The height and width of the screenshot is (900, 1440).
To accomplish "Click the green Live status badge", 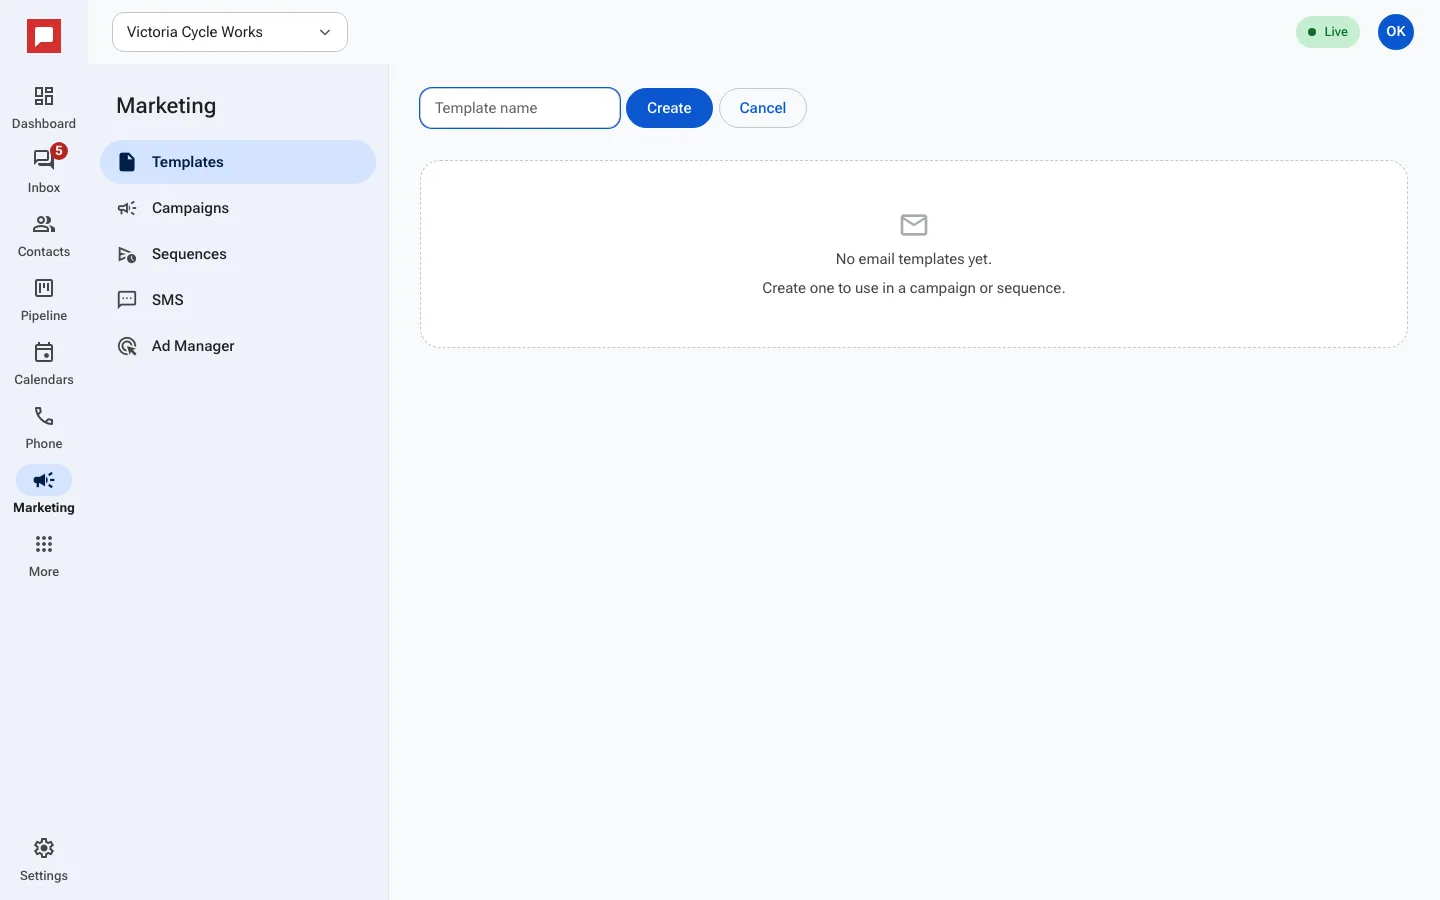I will [1328, 32].
